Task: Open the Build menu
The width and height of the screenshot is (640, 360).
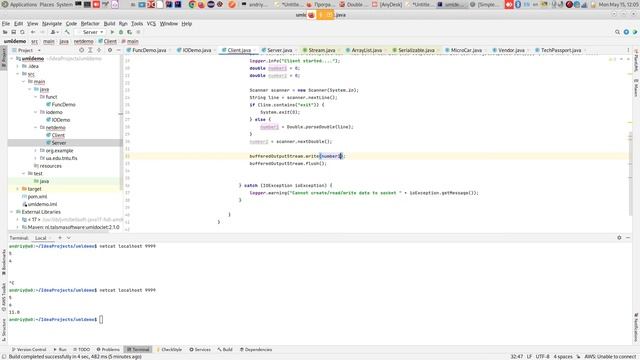Action: 109,24
